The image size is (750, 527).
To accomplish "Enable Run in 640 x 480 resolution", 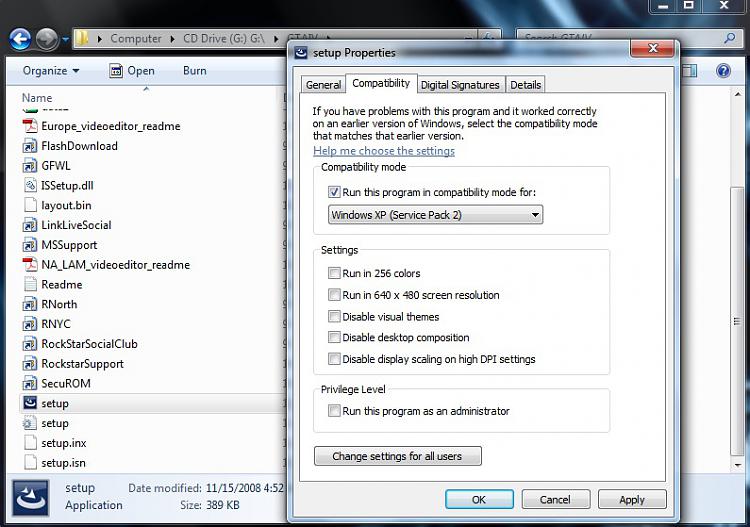I will [334, 295].
